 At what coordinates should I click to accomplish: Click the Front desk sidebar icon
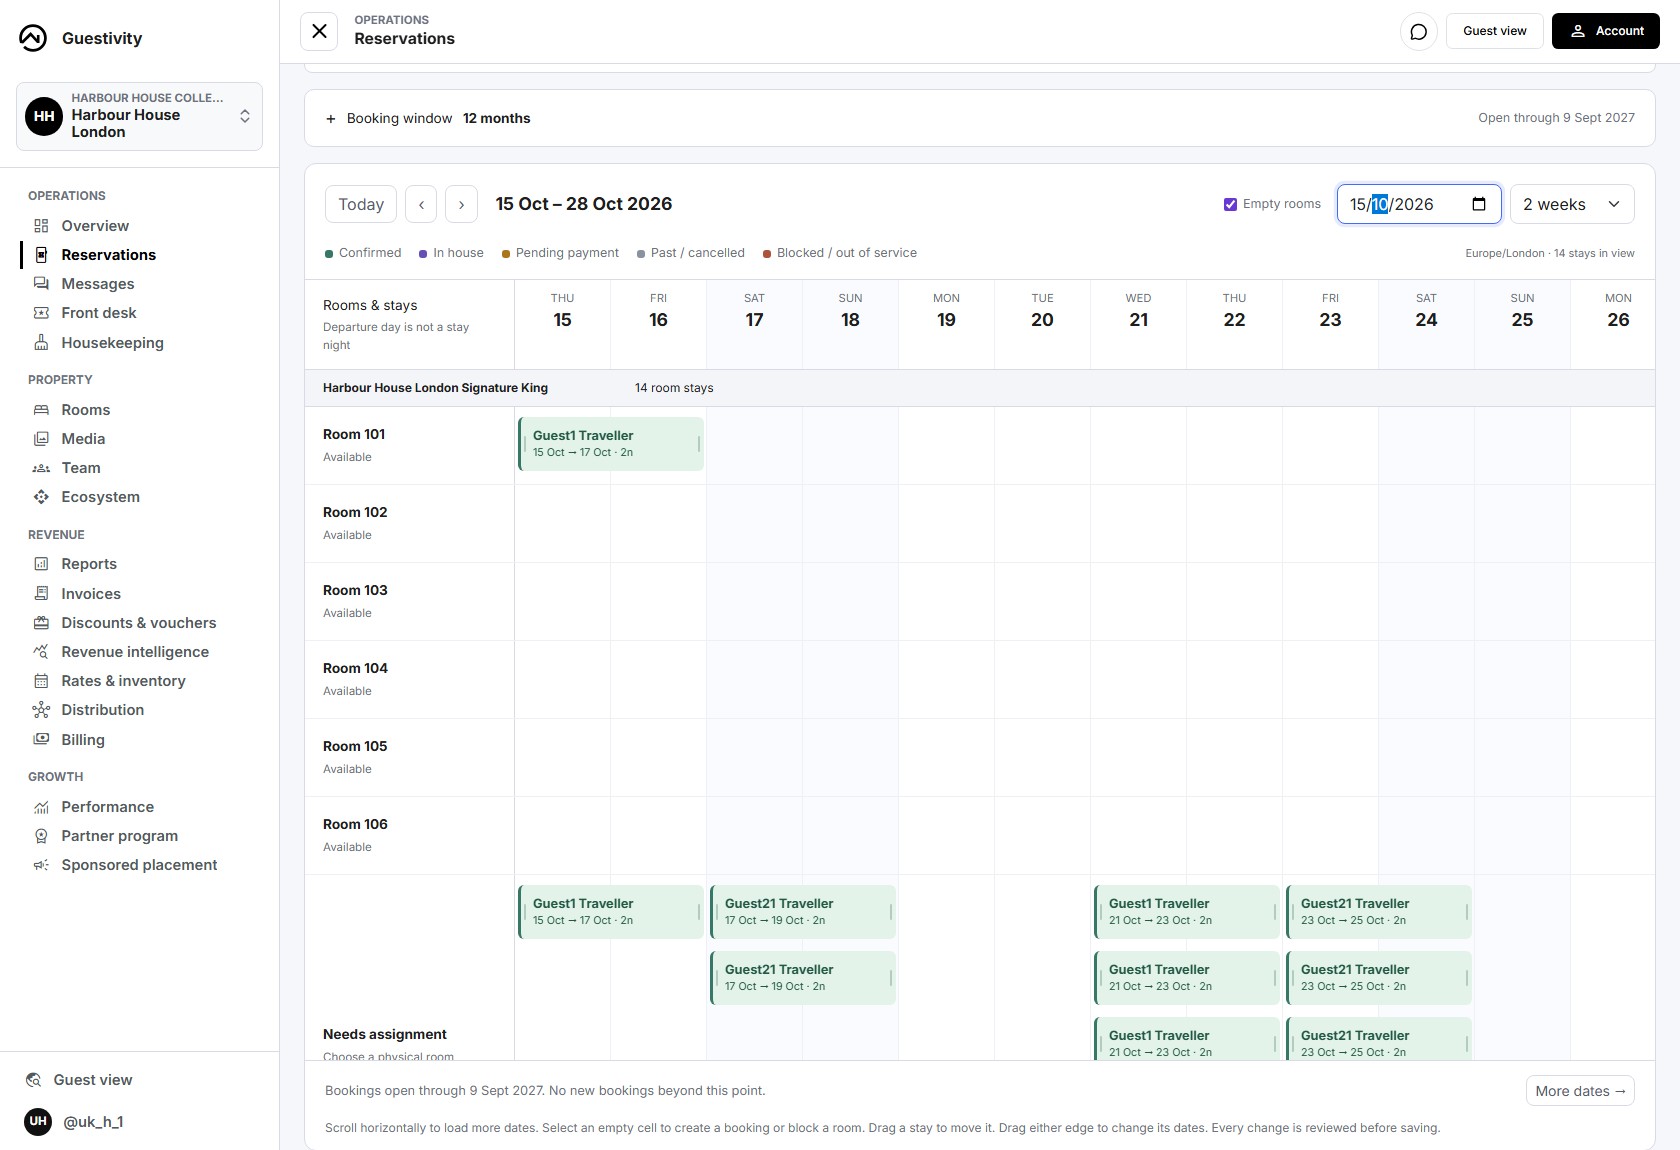(41, 313)
